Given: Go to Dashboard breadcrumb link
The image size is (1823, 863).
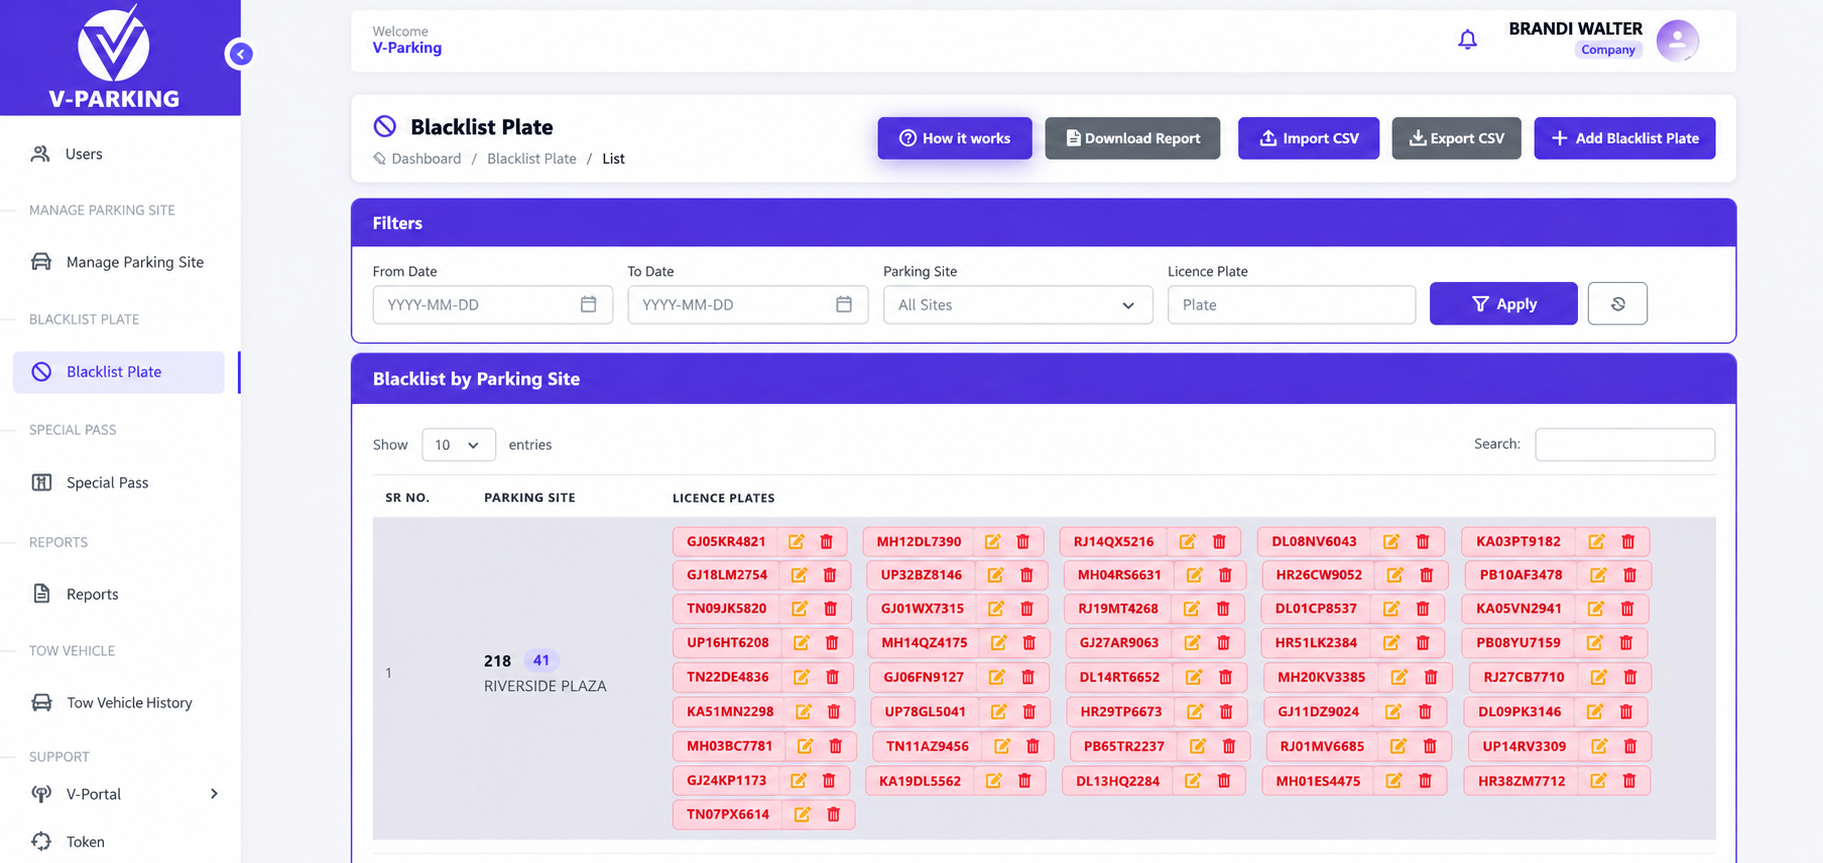Looking at the screenshot, I should click(x=426, y=159).
